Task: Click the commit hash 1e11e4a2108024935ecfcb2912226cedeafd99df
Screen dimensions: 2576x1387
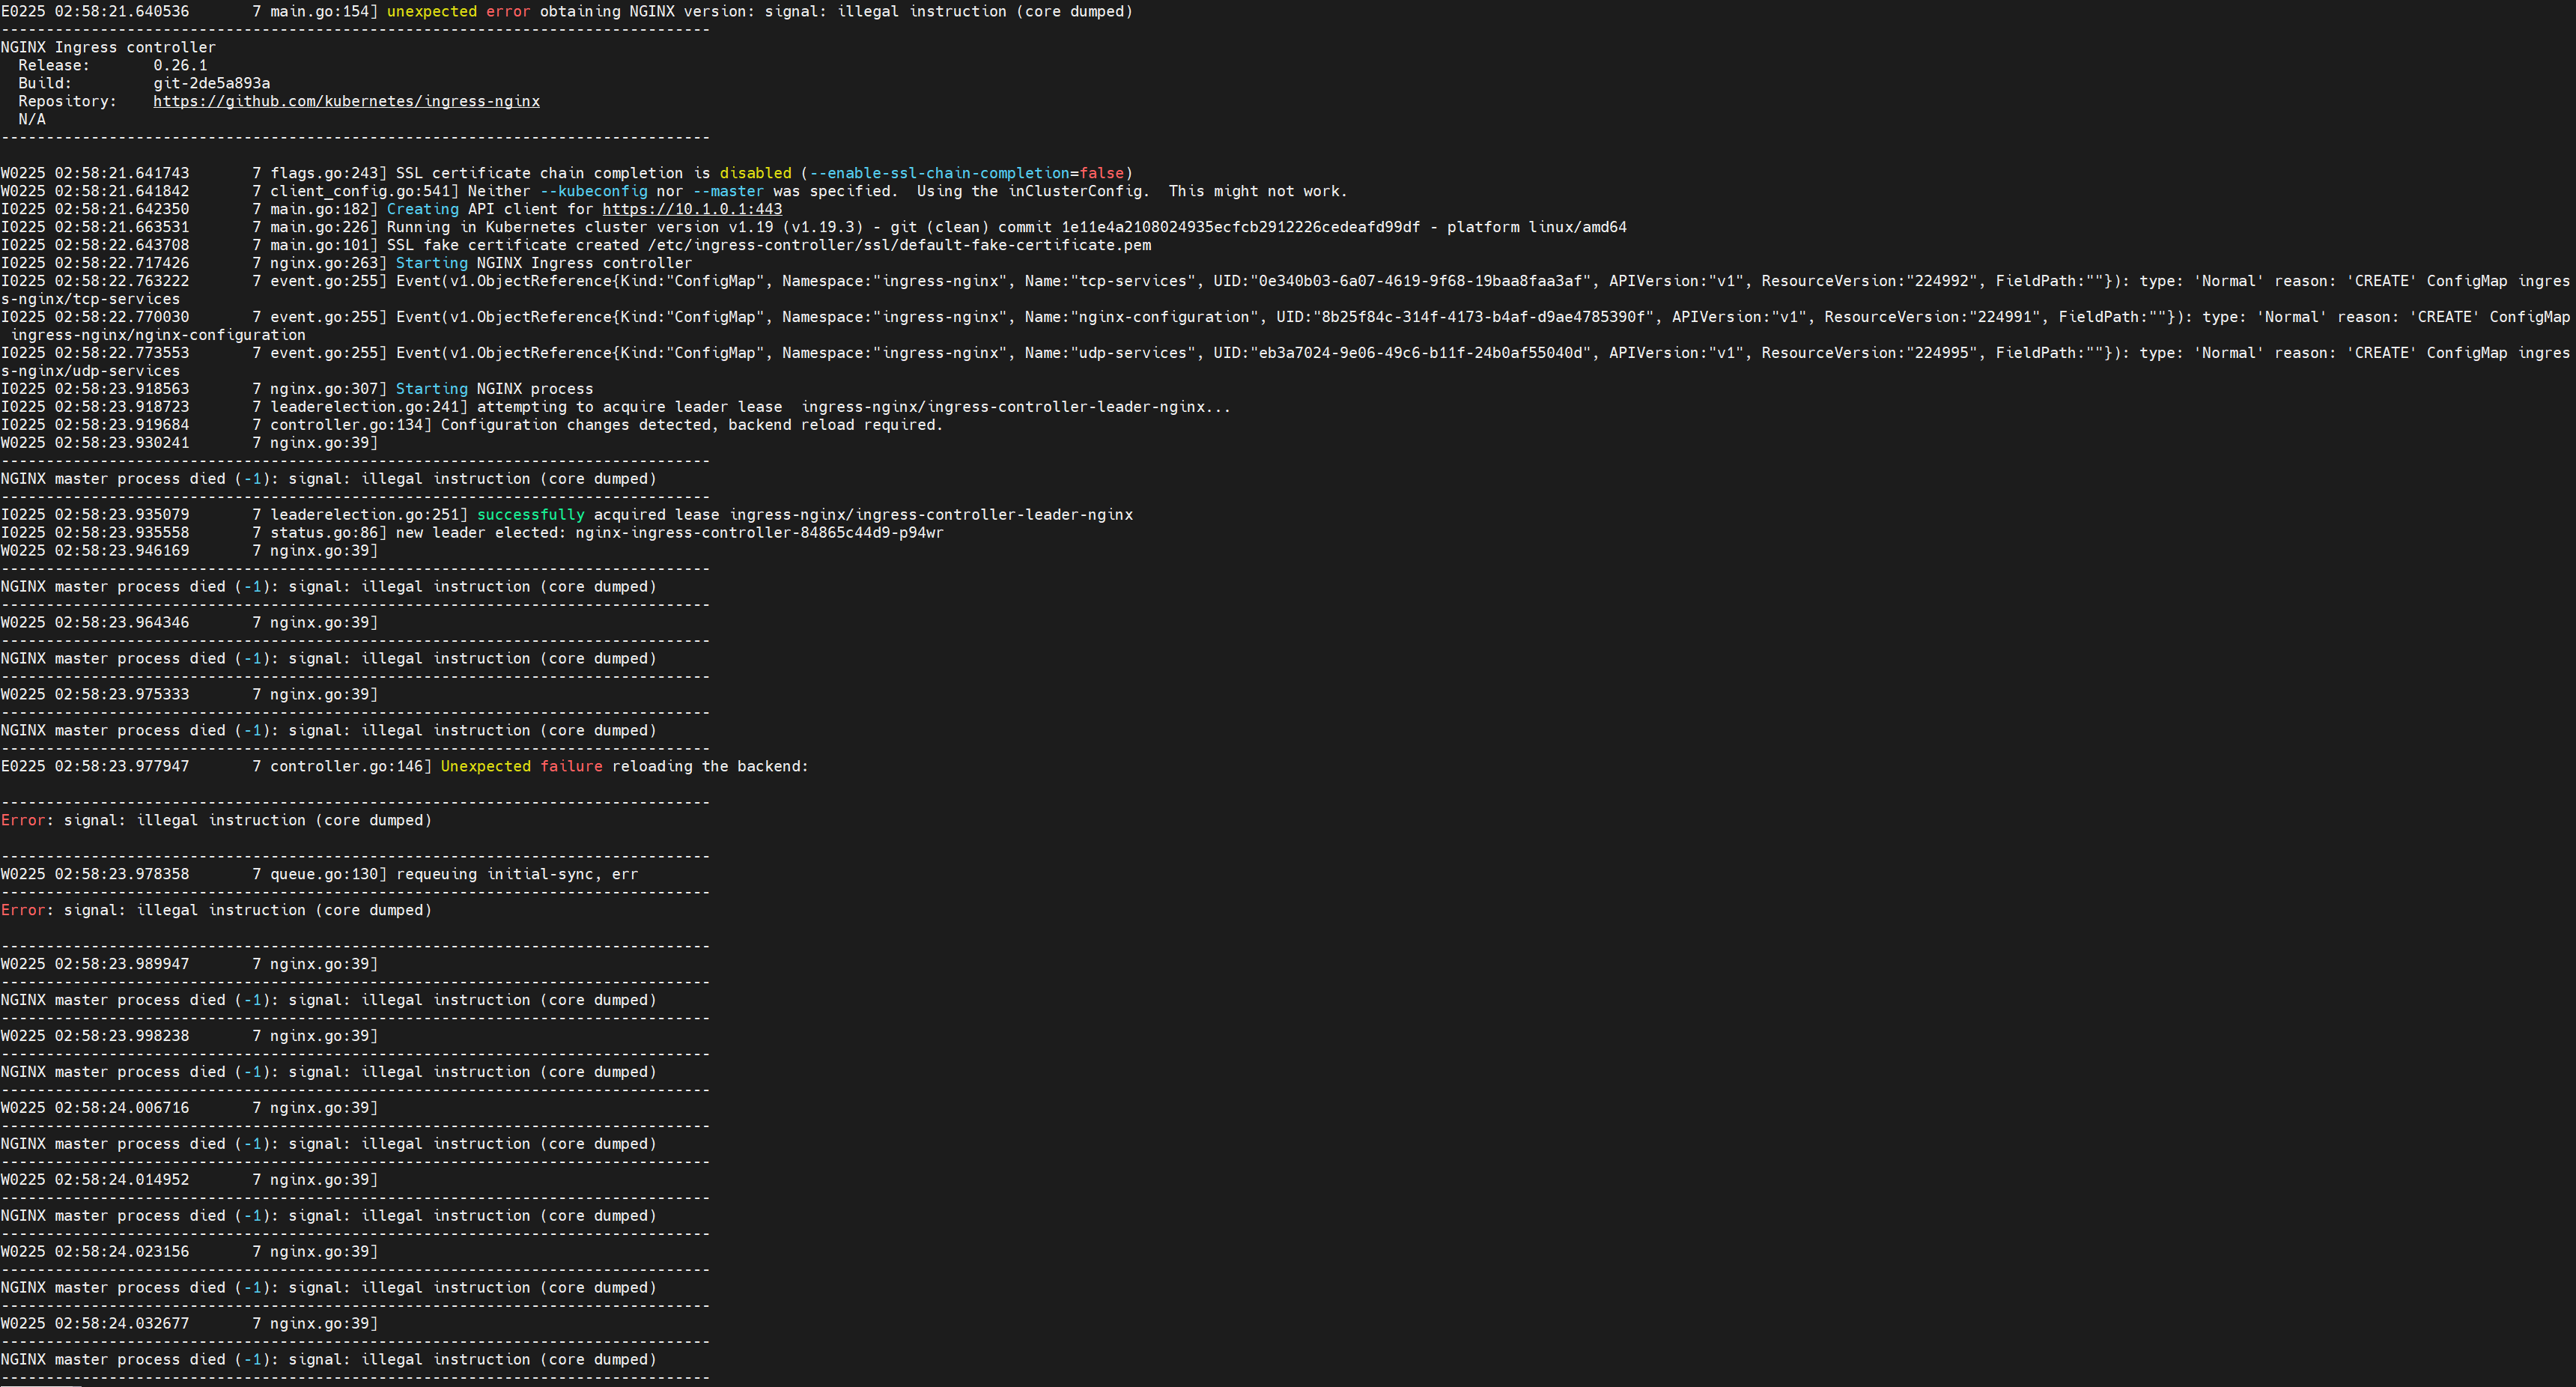Action: tap(1240, 227)
